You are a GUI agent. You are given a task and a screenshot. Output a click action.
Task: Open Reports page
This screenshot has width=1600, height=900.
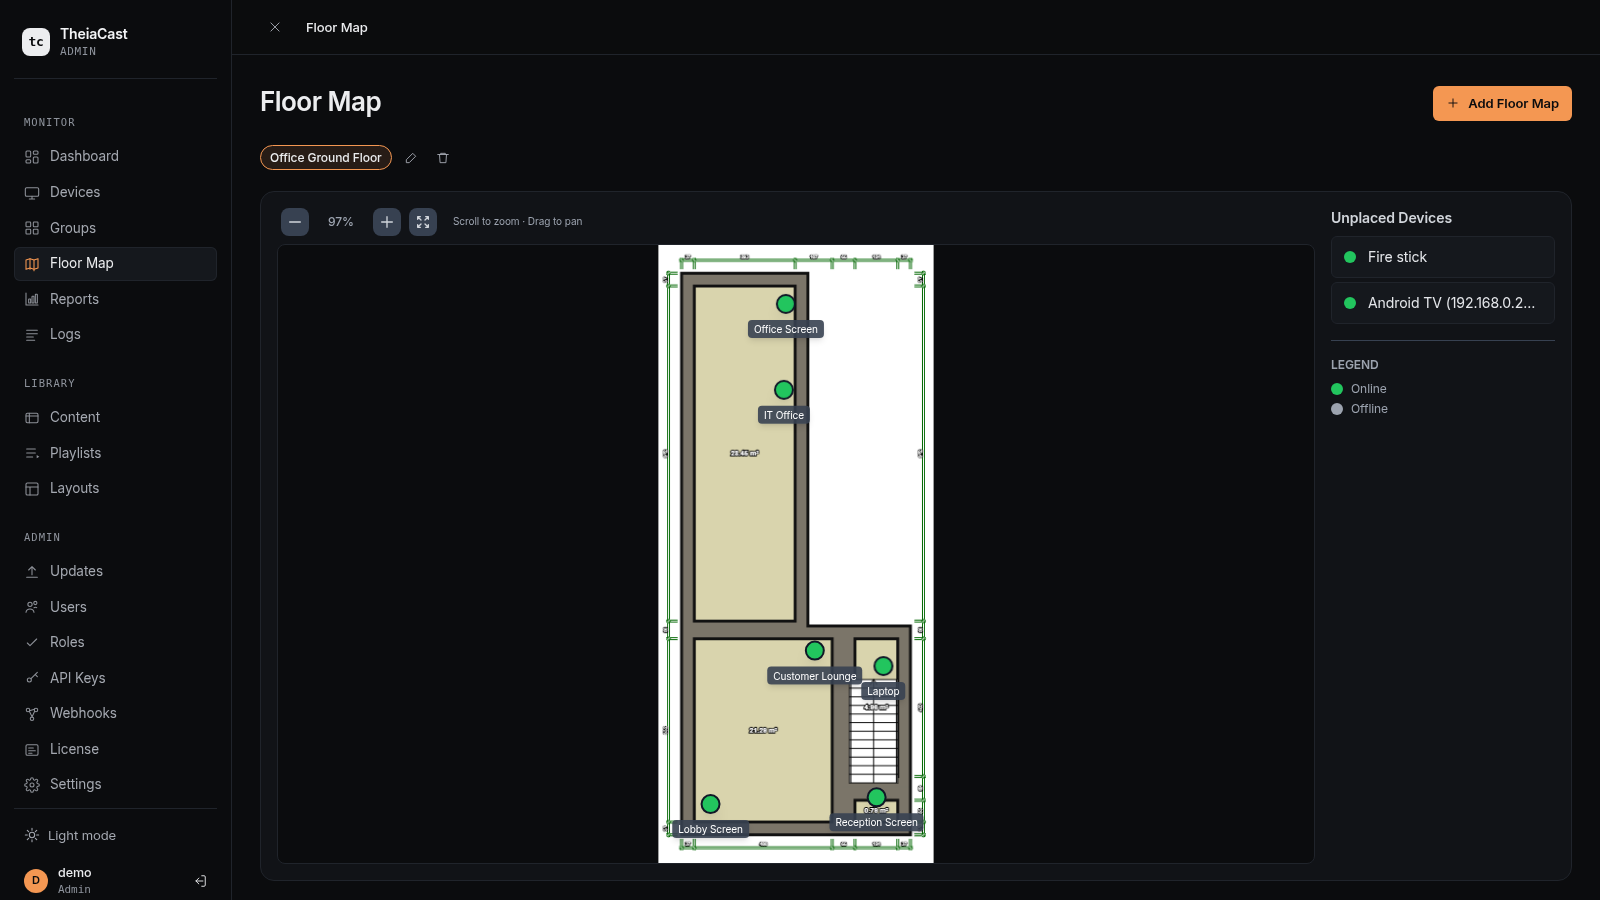[x=115, y=299]
